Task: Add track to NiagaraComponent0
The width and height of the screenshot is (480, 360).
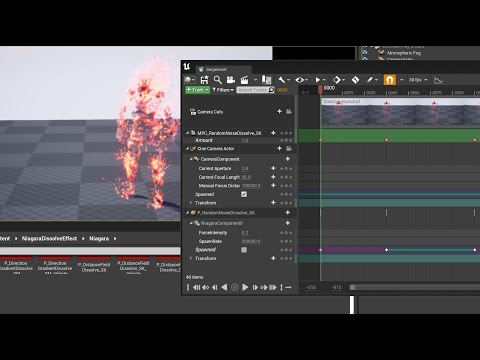Action: (x=288, y=223)
